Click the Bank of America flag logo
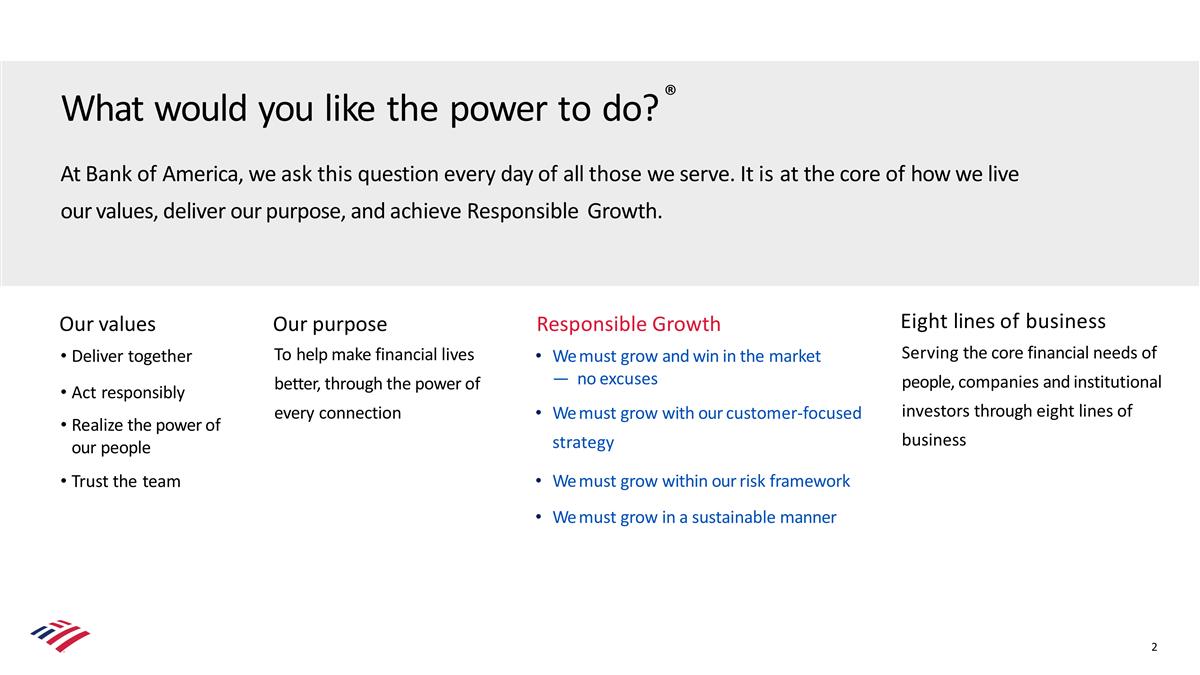 pos(60,636)
